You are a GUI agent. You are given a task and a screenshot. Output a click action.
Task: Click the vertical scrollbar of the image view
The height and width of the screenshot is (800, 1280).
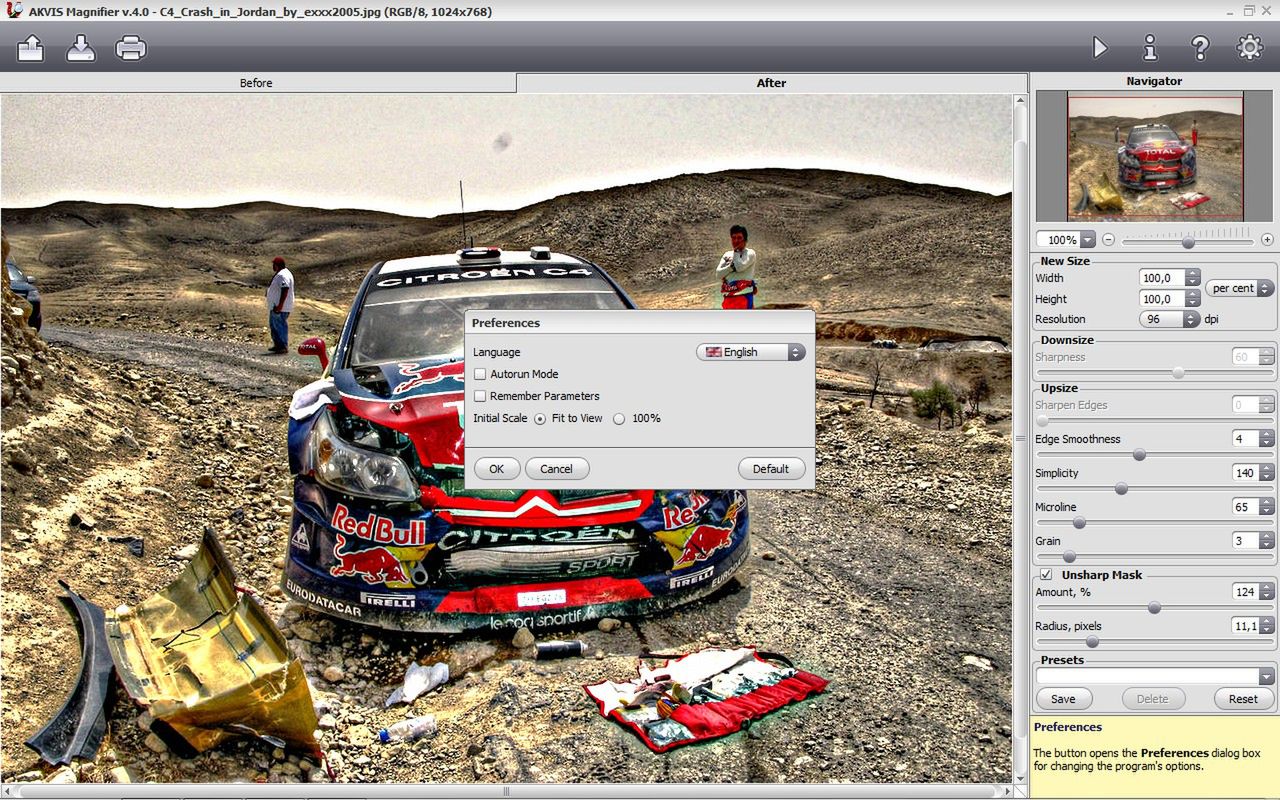1020,440
